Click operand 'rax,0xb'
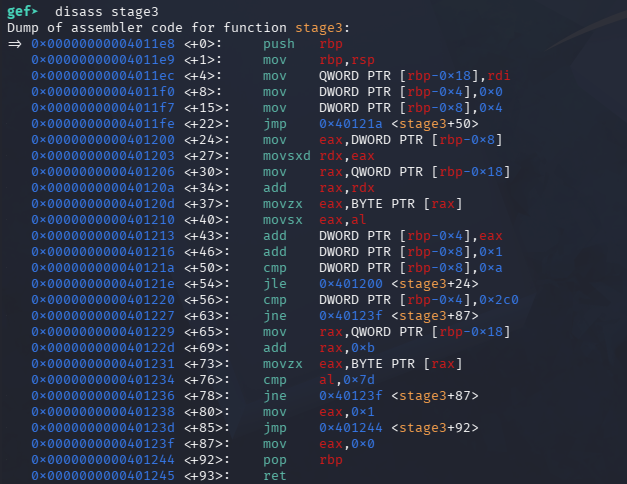Viewport: 627px width, 484px height. [347, 348]
